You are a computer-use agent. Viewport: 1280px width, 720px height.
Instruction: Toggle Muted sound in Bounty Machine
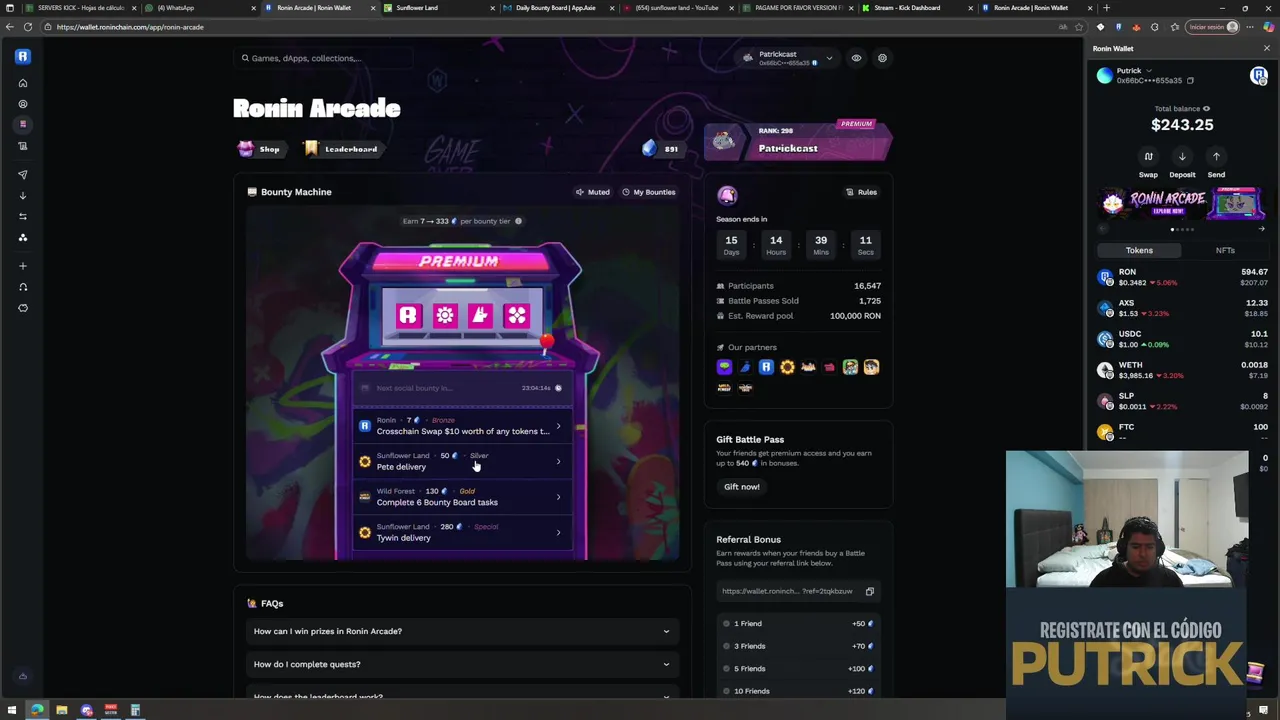tap(592, 192)
